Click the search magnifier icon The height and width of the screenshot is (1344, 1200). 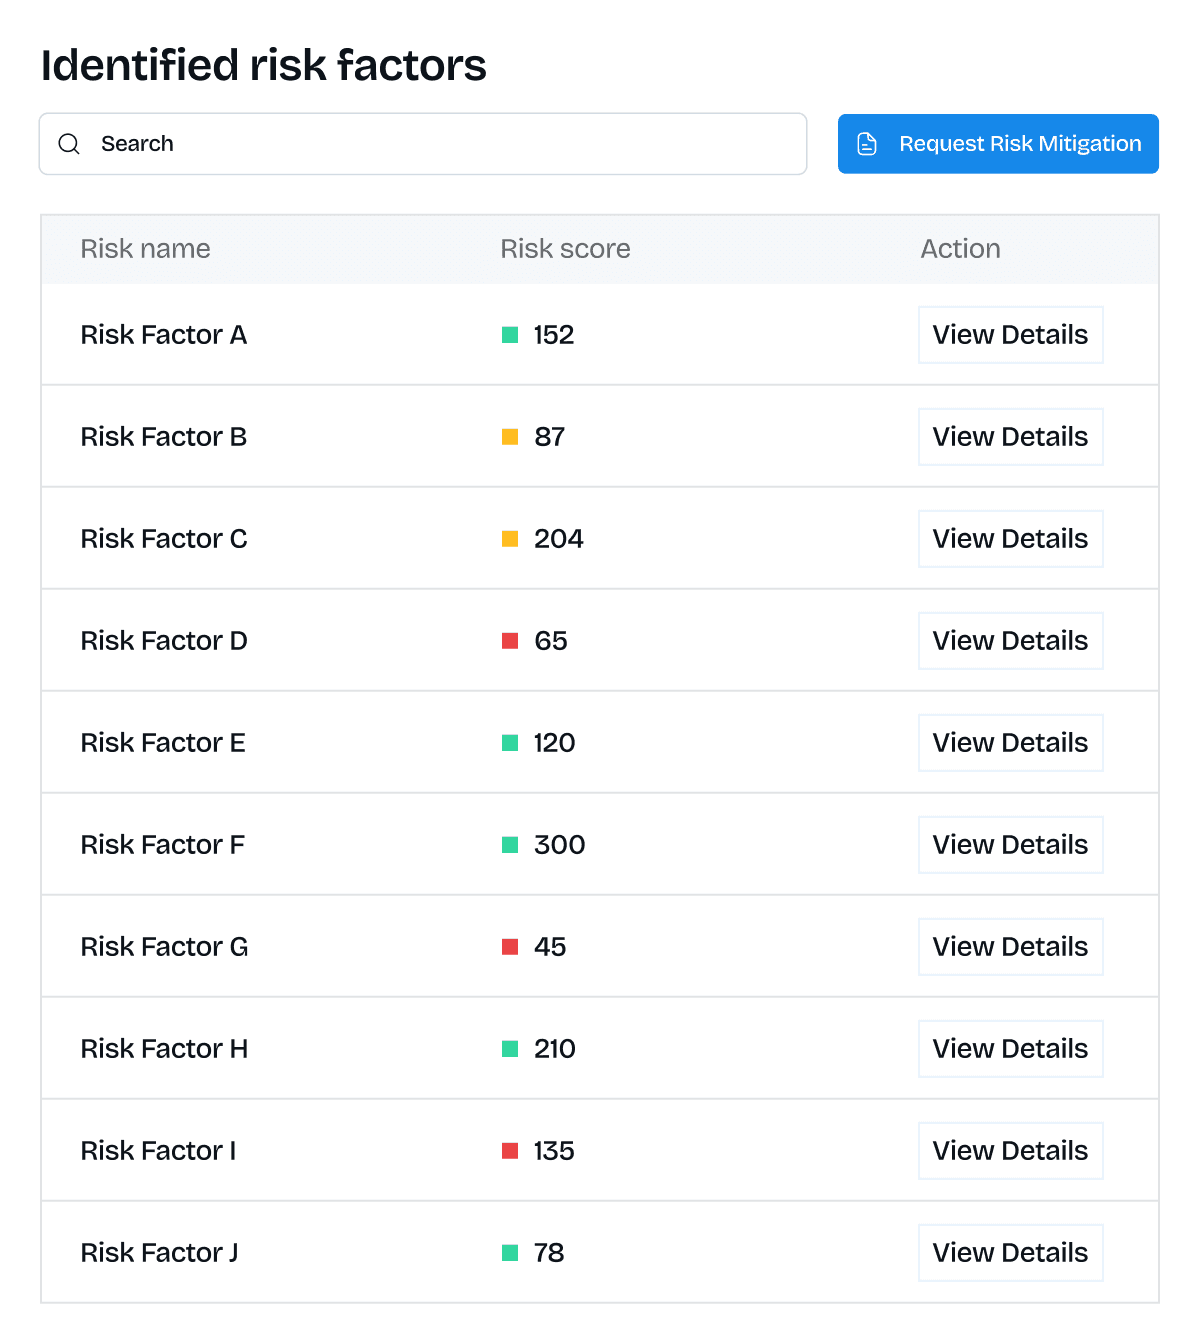69,144
